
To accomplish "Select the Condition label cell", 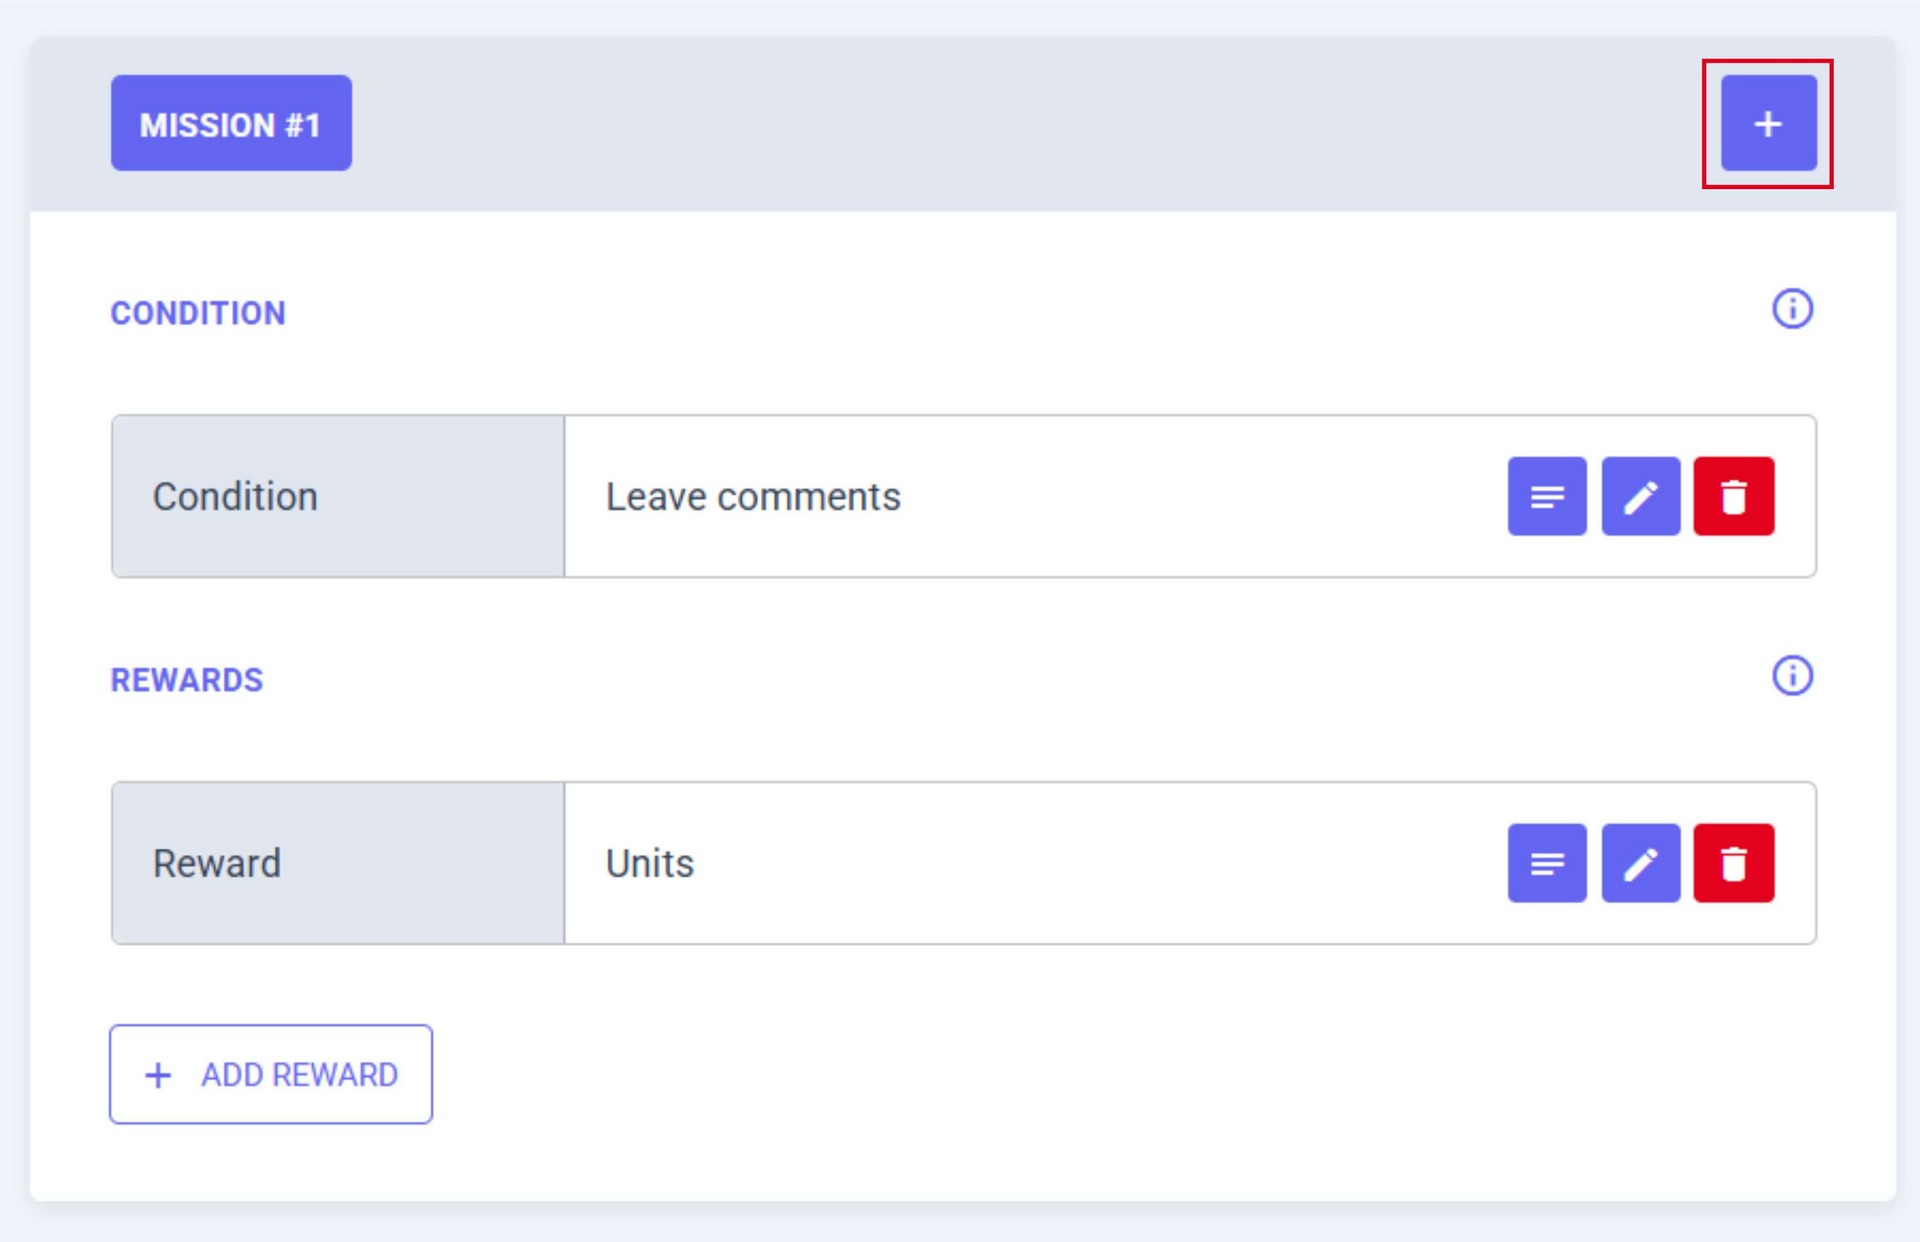I will [337, 496].
